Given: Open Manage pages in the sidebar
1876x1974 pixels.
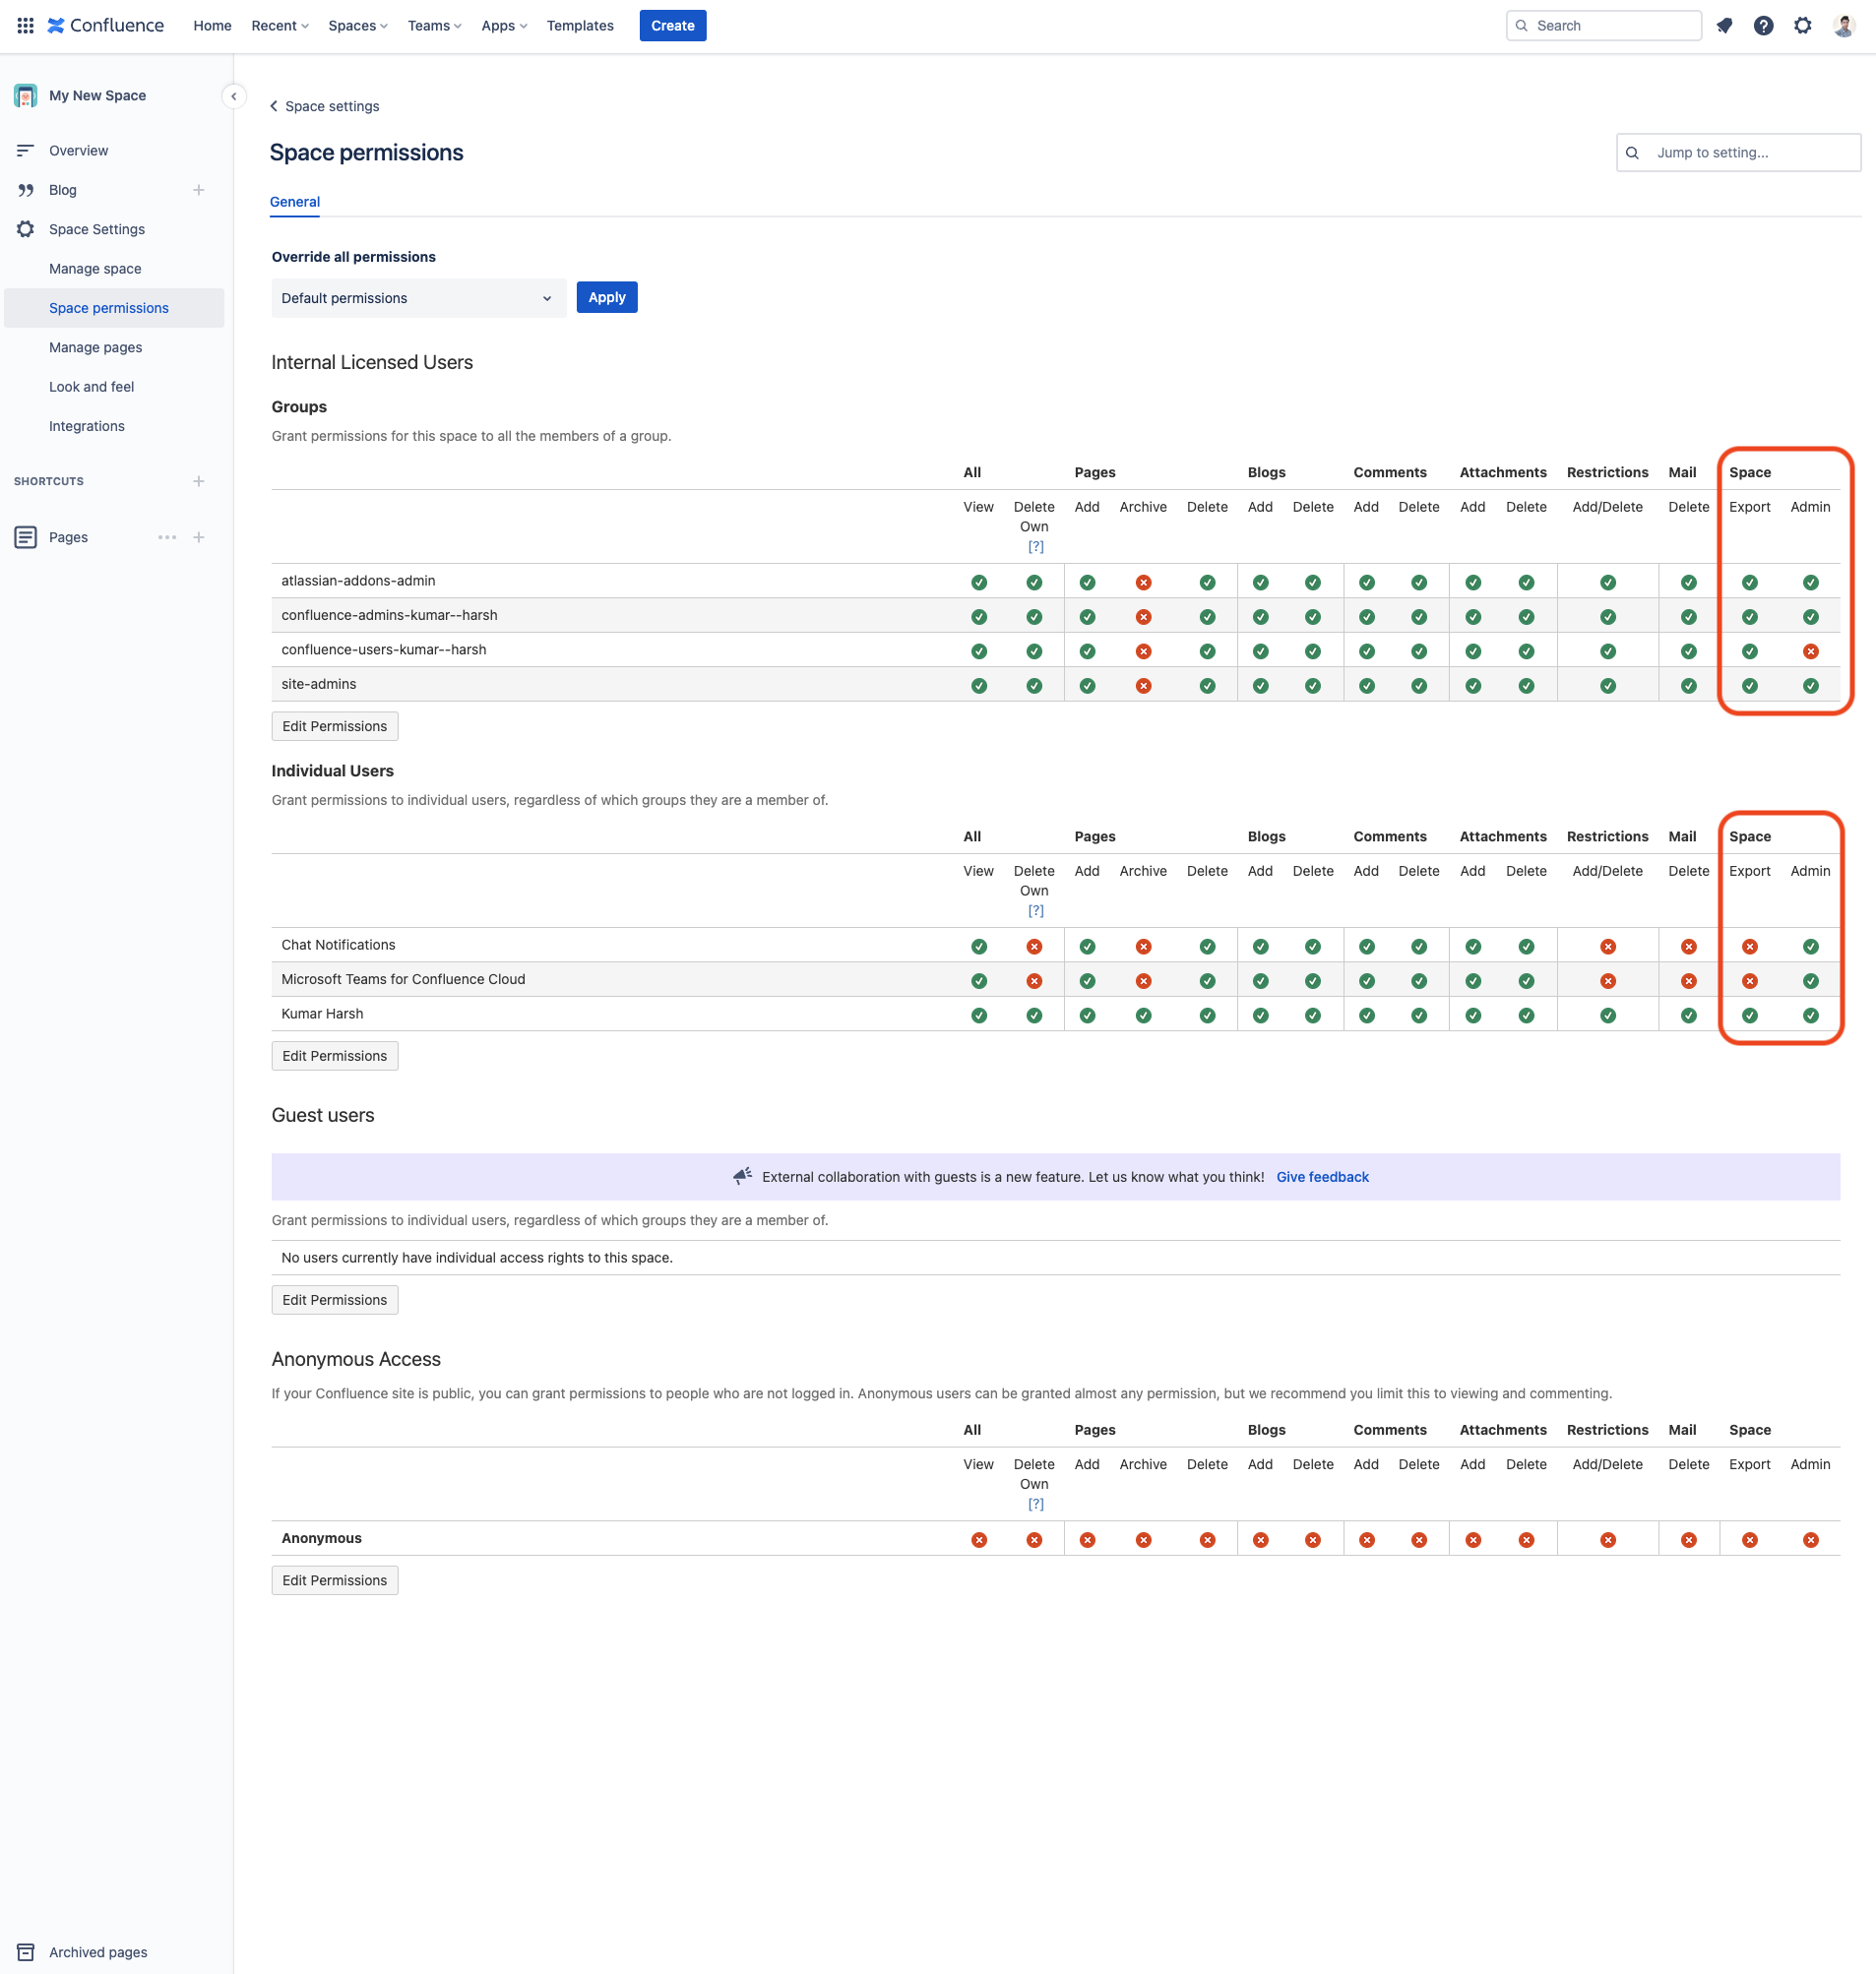Looking at the screenshot, I should click(95, 347).
